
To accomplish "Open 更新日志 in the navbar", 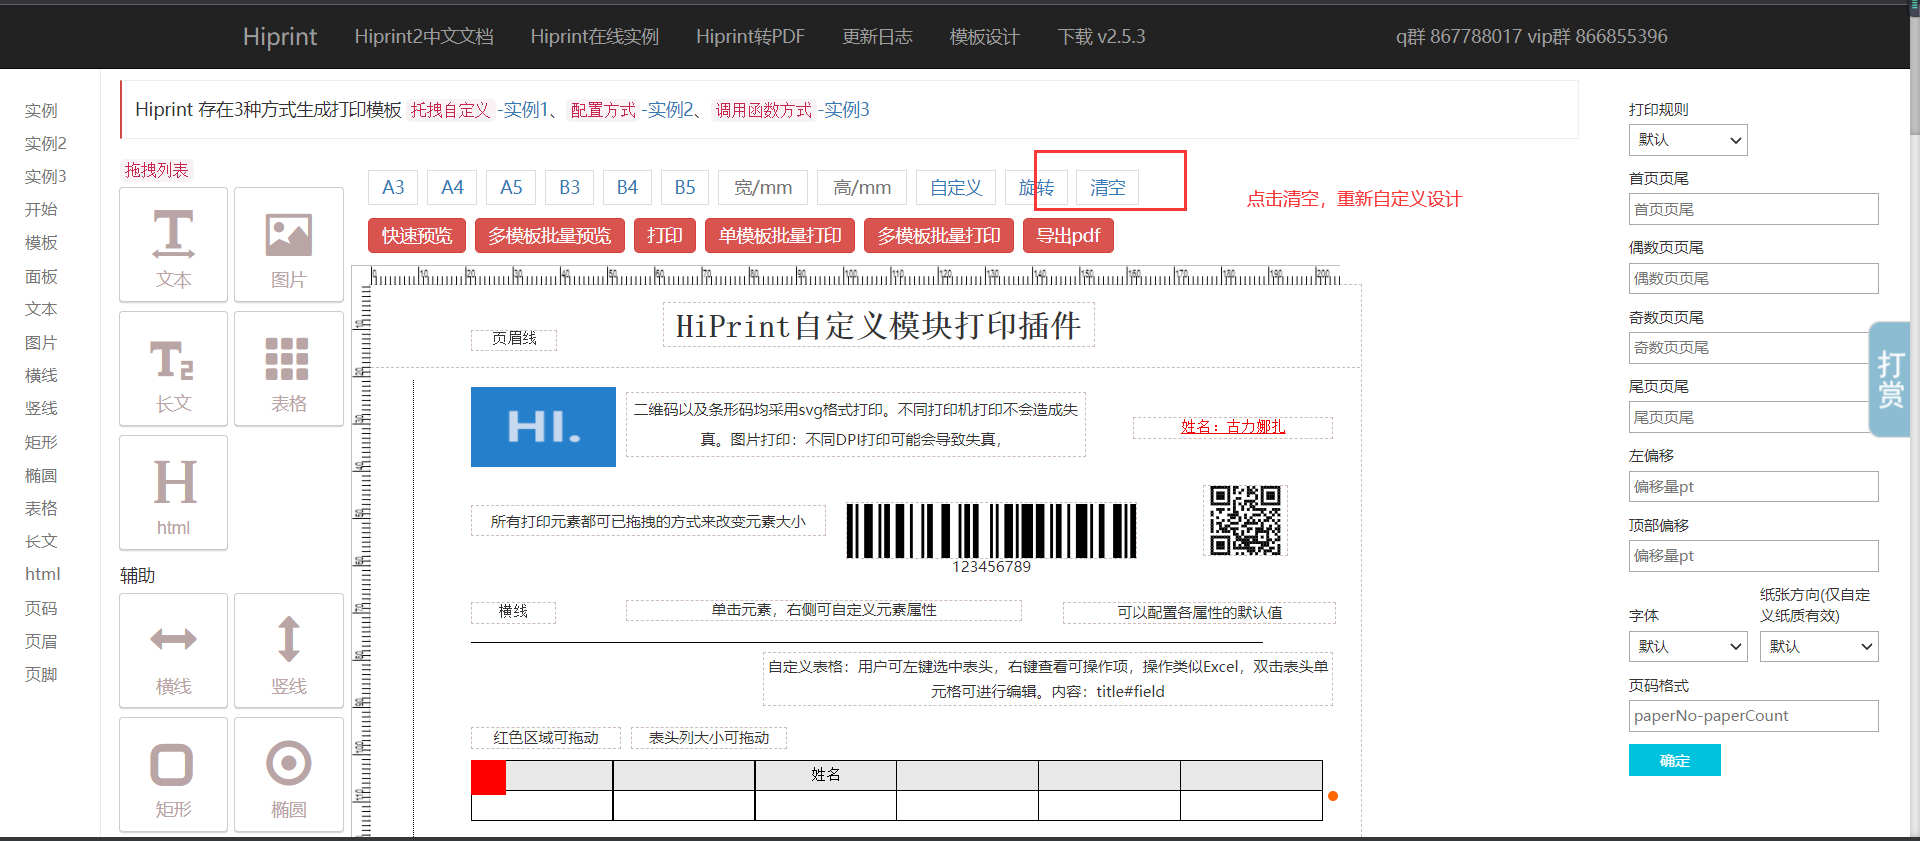I will (x=877, y=37).
